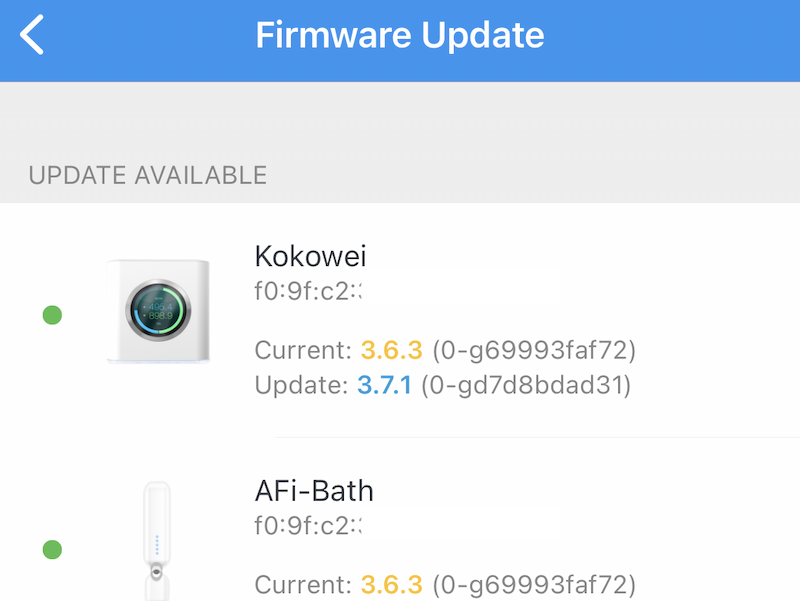800x601 pixels.
Task: Tap Kokowei MAC address f0:9f:c2
Action: [308, 291]
